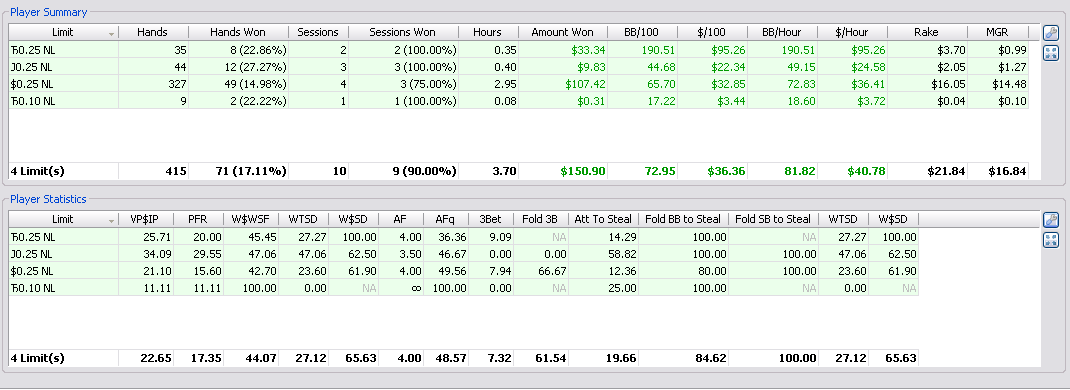The image size is (1070, 390).
Task: Open Player Statistics wrench settings icon
Action: pos(1051,220)
